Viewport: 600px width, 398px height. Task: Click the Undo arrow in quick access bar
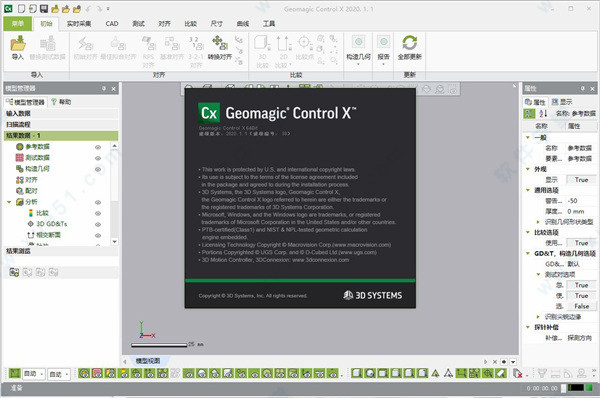coord(88,8)
